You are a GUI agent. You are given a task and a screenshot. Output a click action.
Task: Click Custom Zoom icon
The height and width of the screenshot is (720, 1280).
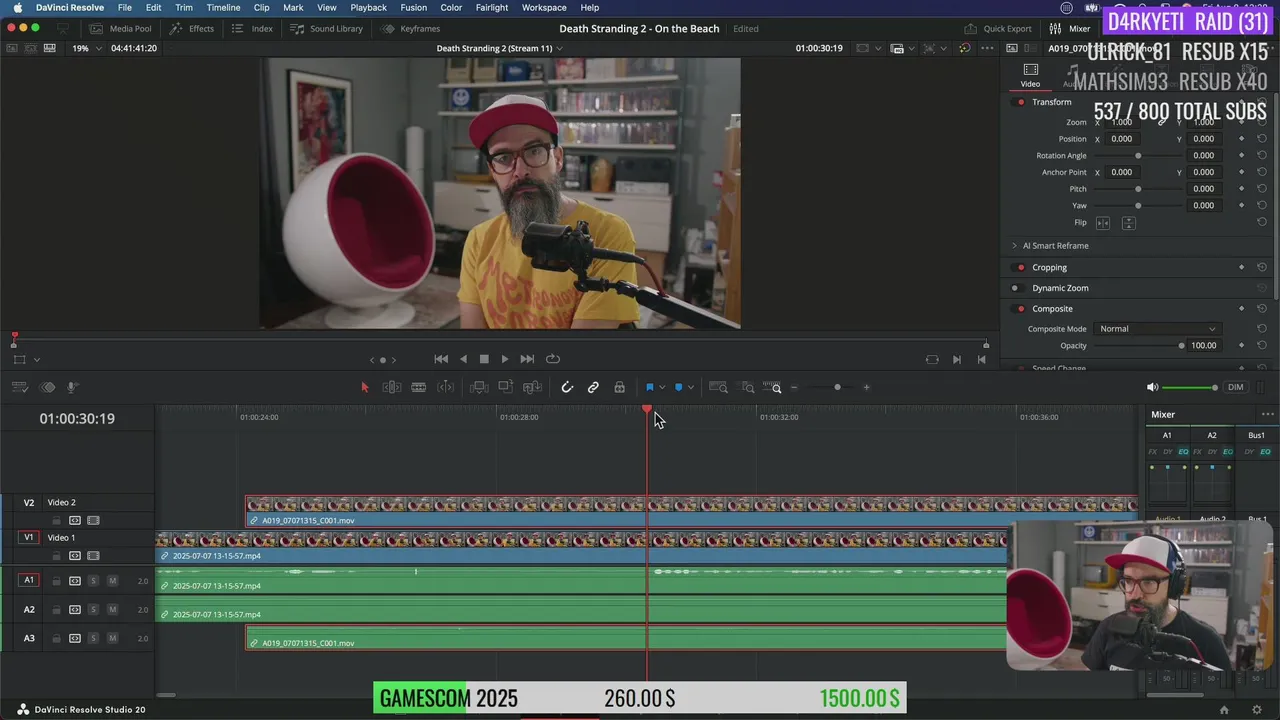point(772,387)
